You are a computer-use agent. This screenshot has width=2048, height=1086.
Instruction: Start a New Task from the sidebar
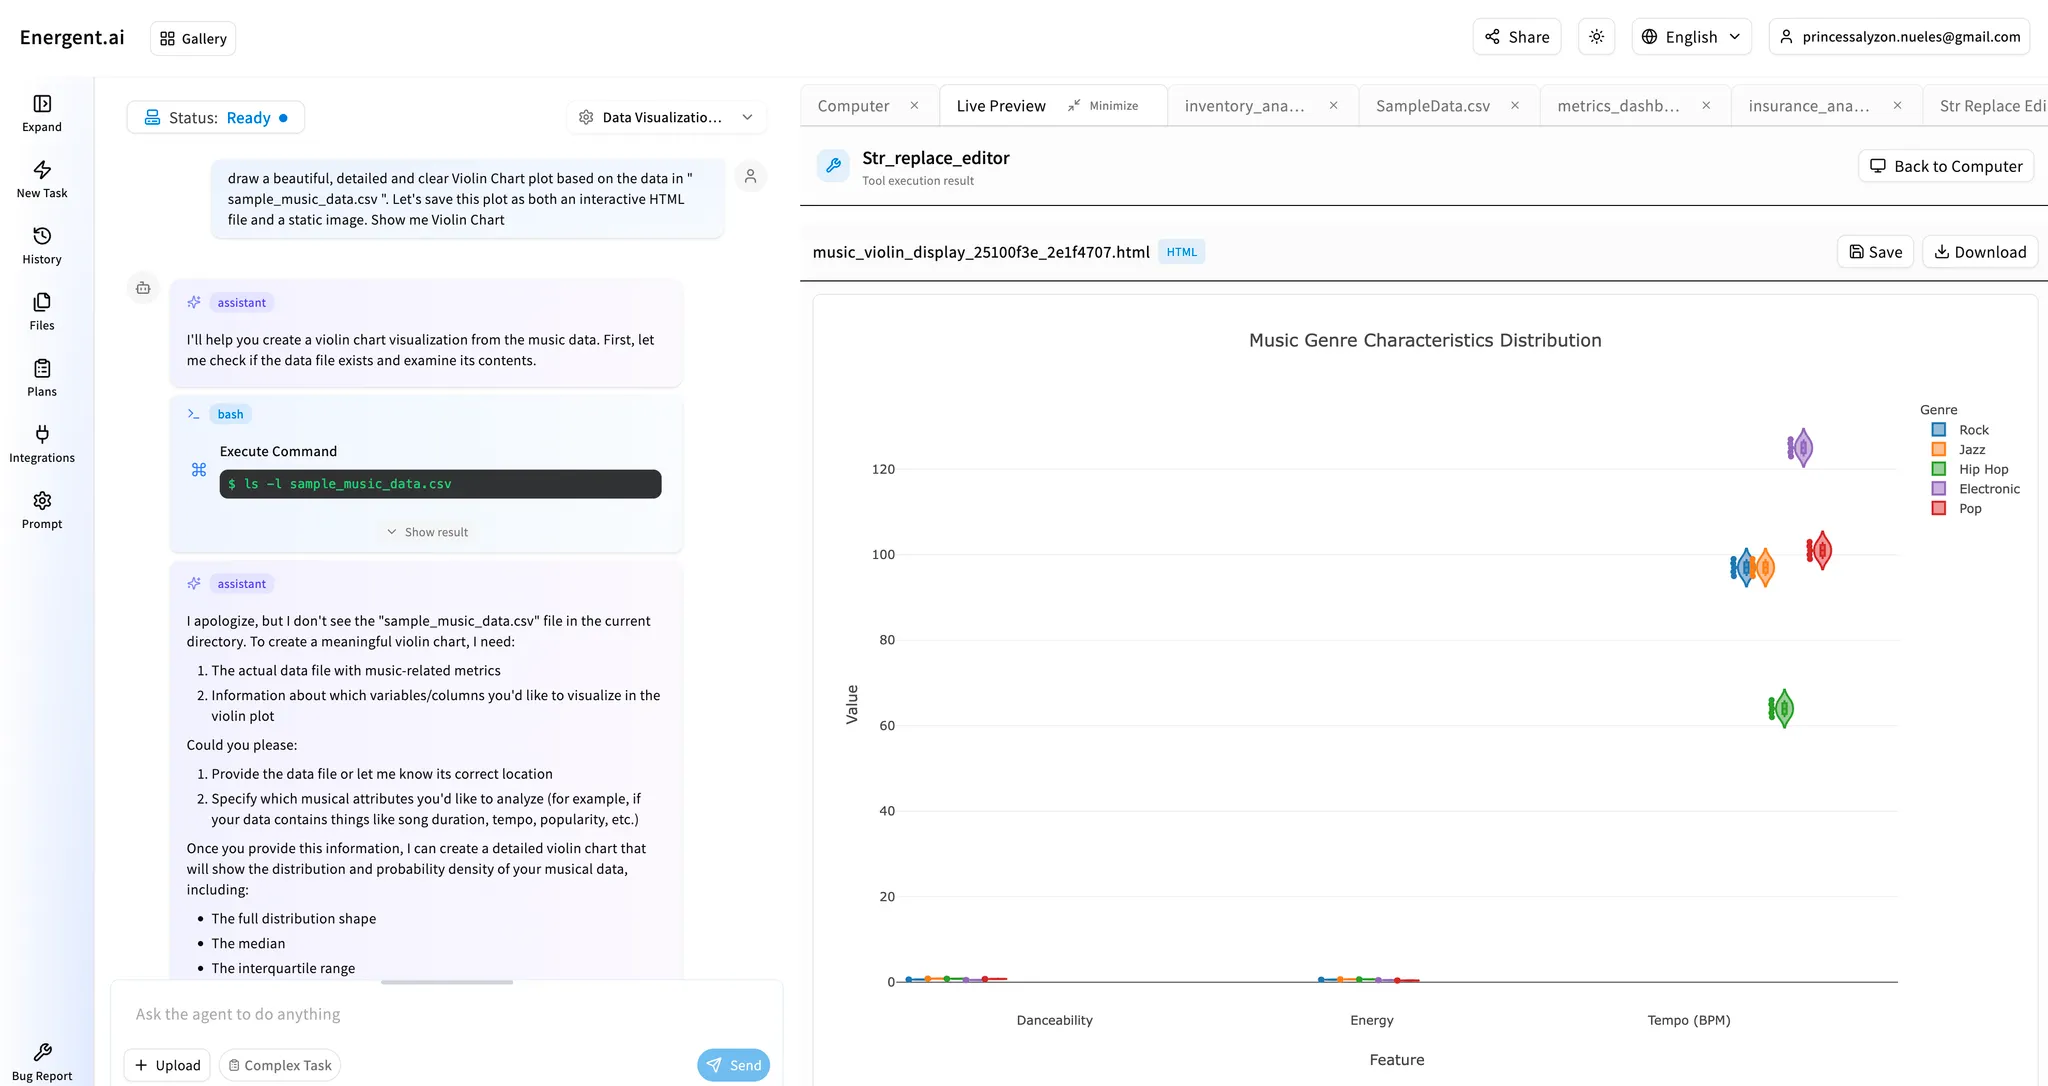[x=41, y=178]
